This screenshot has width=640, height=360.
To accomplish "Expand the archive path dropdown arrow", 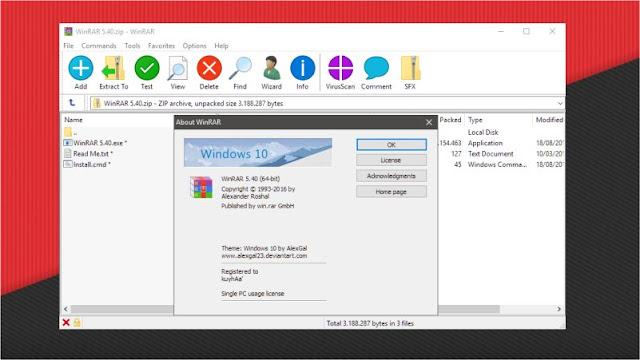I will pyautogui.click(x=560, y=103).
